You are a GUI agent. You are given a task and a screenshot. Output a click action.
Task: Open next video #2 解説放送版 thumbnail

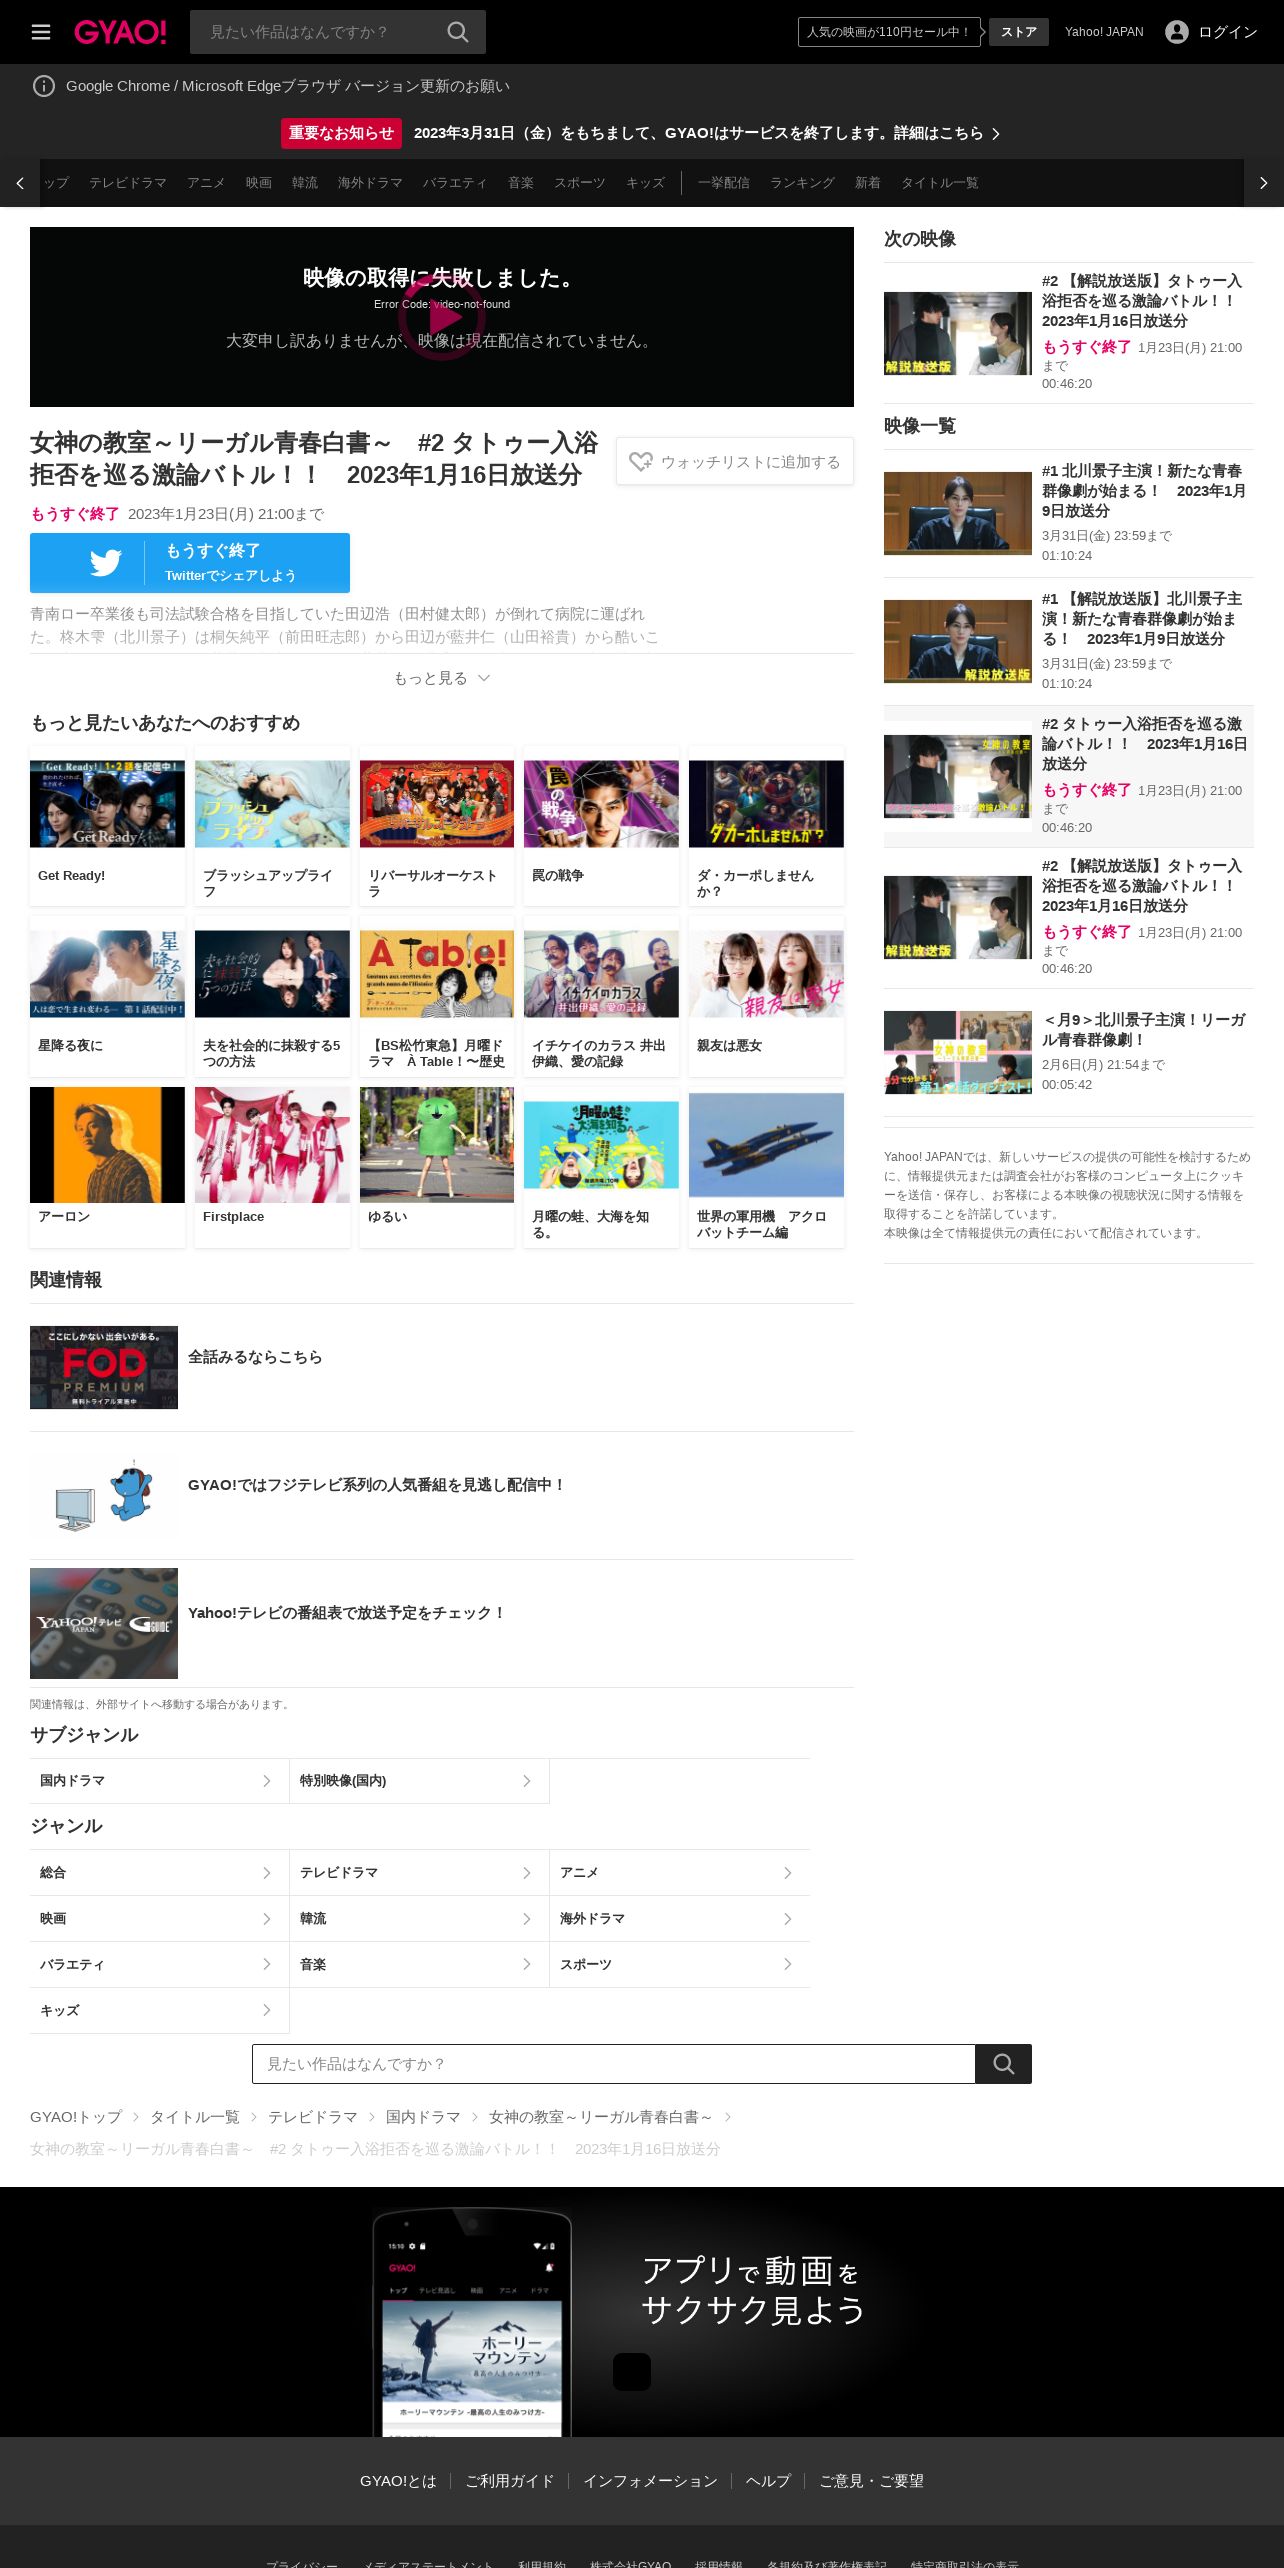(x=958, y=333)
